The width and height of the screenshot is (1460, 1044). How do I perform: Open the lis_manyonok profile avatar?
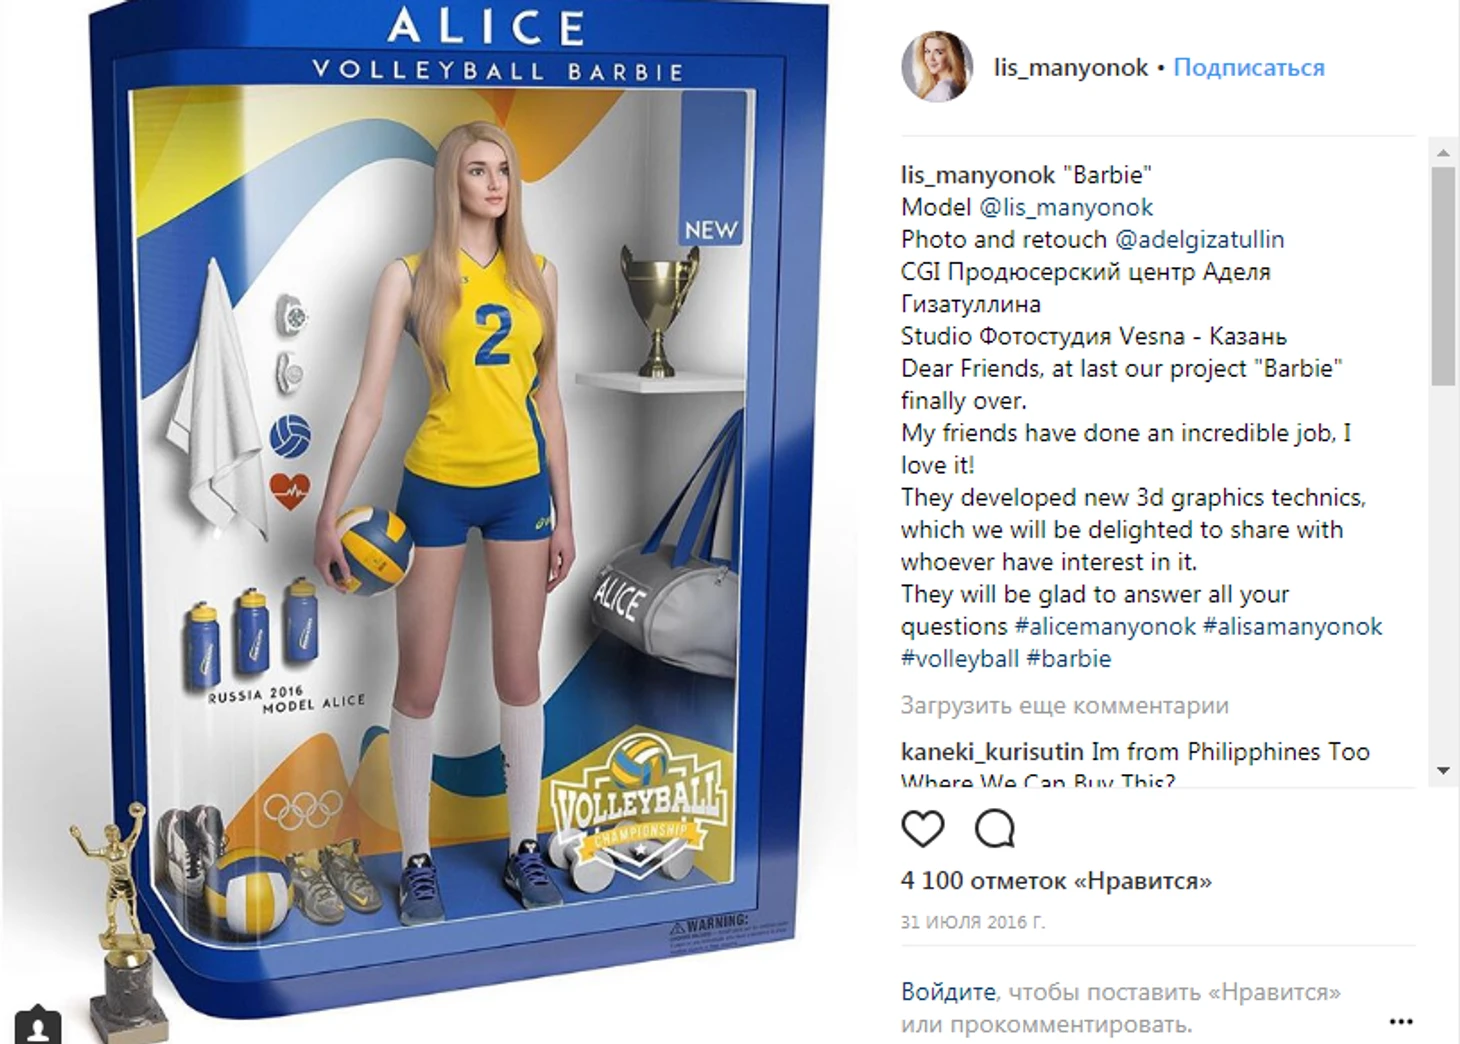click(937, 66)
